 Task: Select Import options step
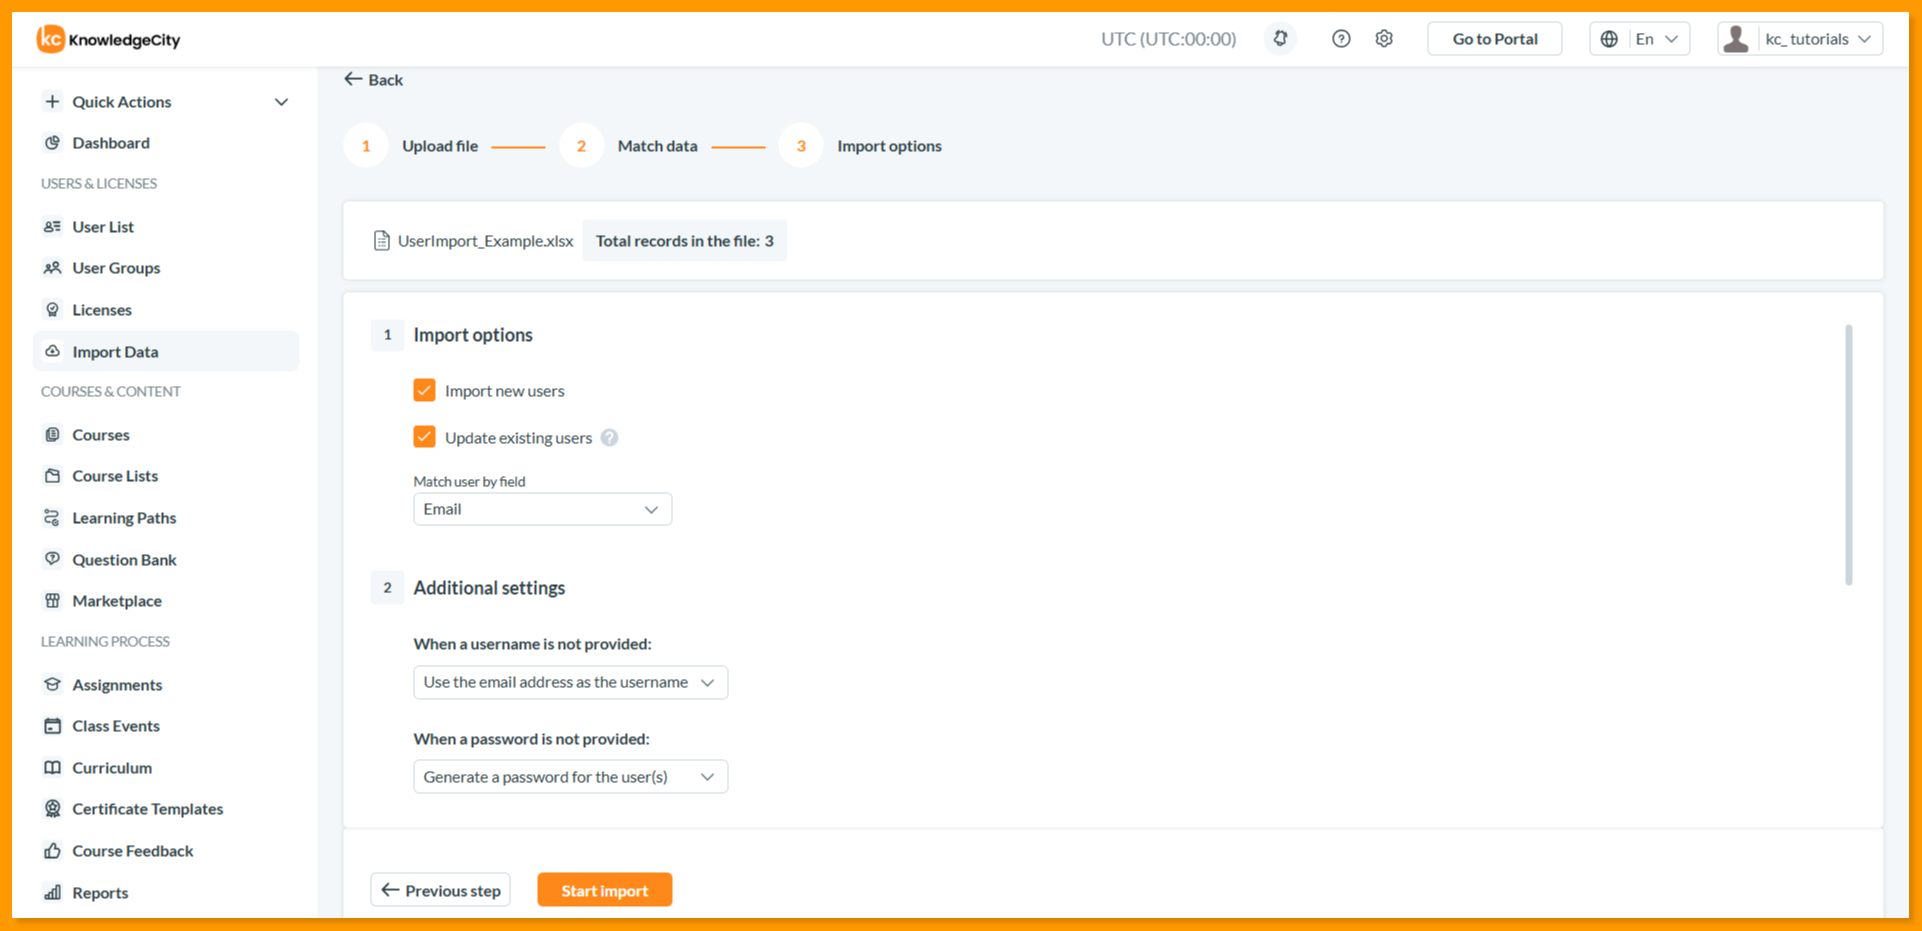[x=861, y=146]
